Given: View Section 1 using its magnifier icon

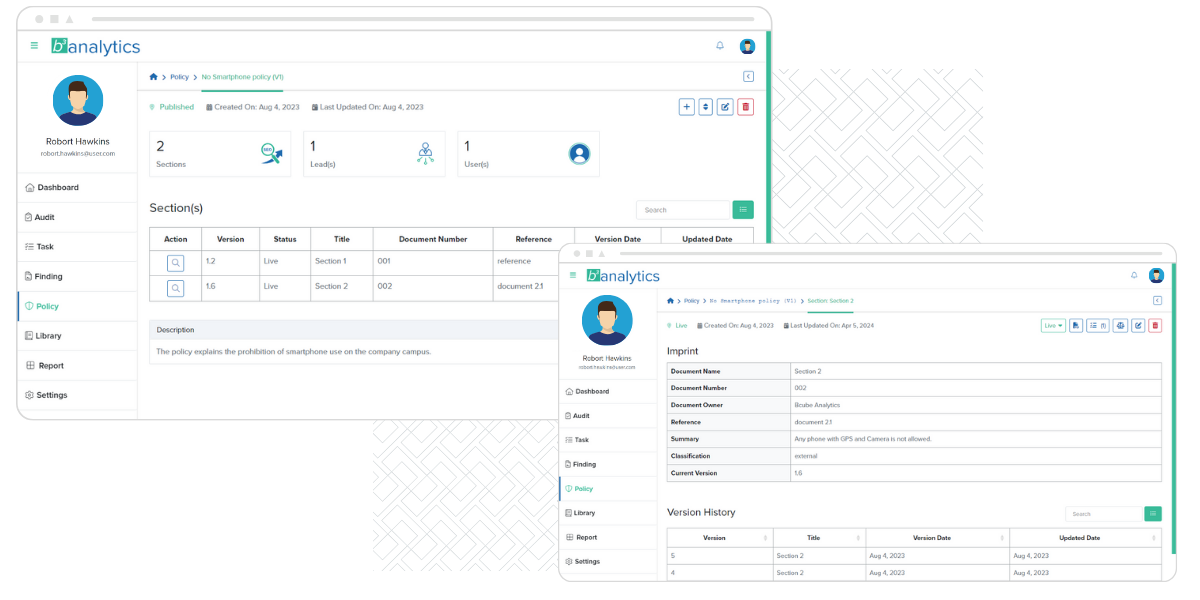Looking at the screenshot, I should [175, 262].
